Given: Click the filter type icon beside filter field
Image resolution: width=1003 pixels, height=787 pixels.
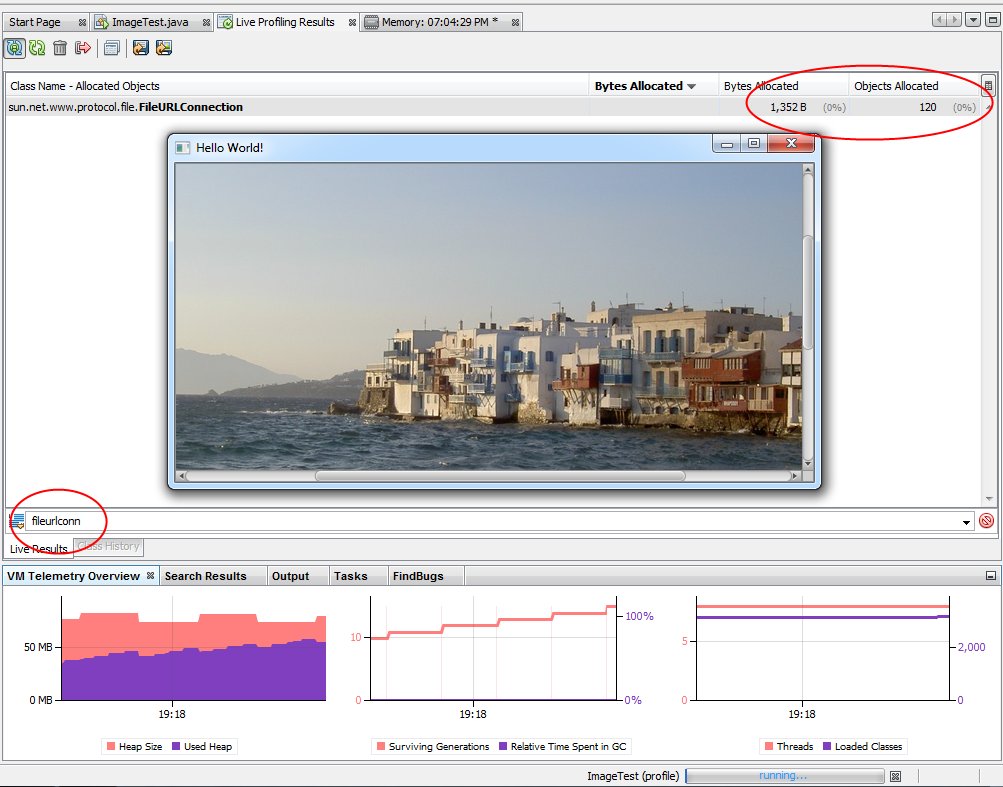Looking at the screenshot, I should click(x=17, y=521).
